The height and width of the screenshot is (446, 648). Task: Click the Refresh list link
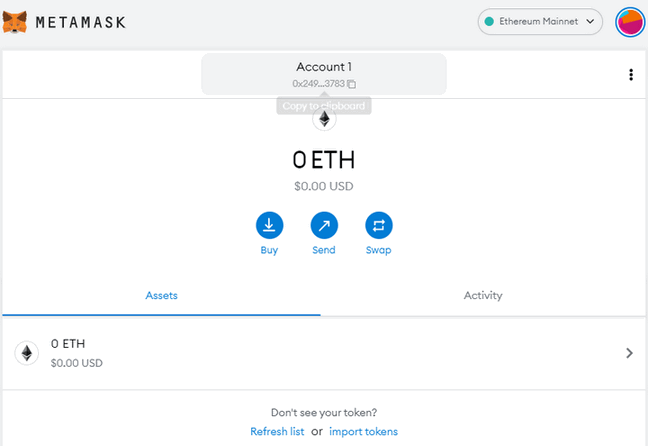point(277,432)
